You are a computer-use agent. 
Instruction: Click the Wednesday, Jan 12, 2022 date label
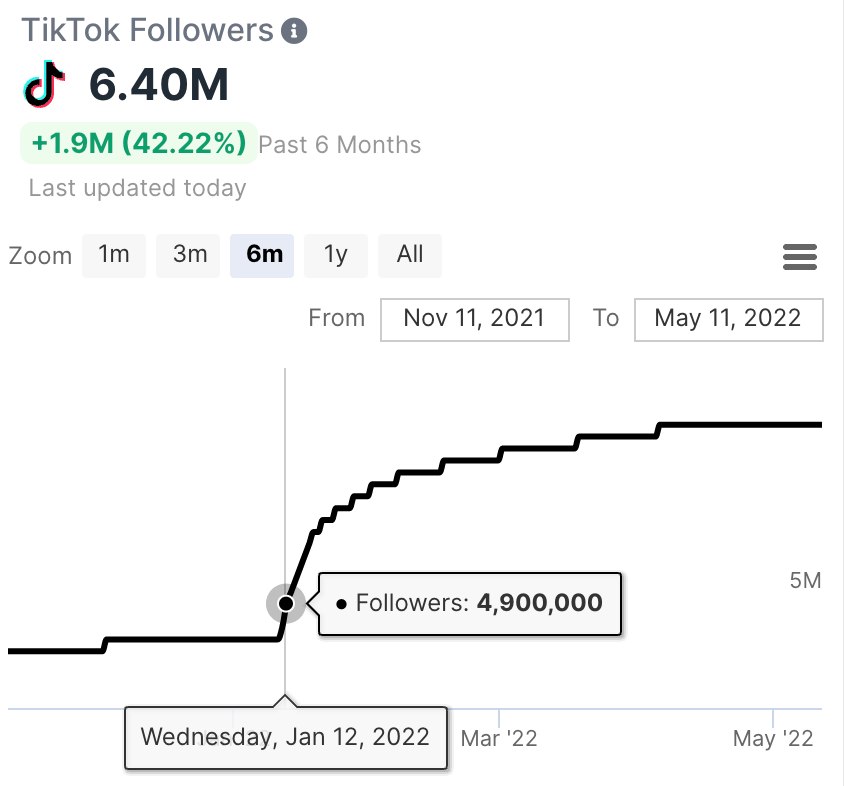point(285,738)
